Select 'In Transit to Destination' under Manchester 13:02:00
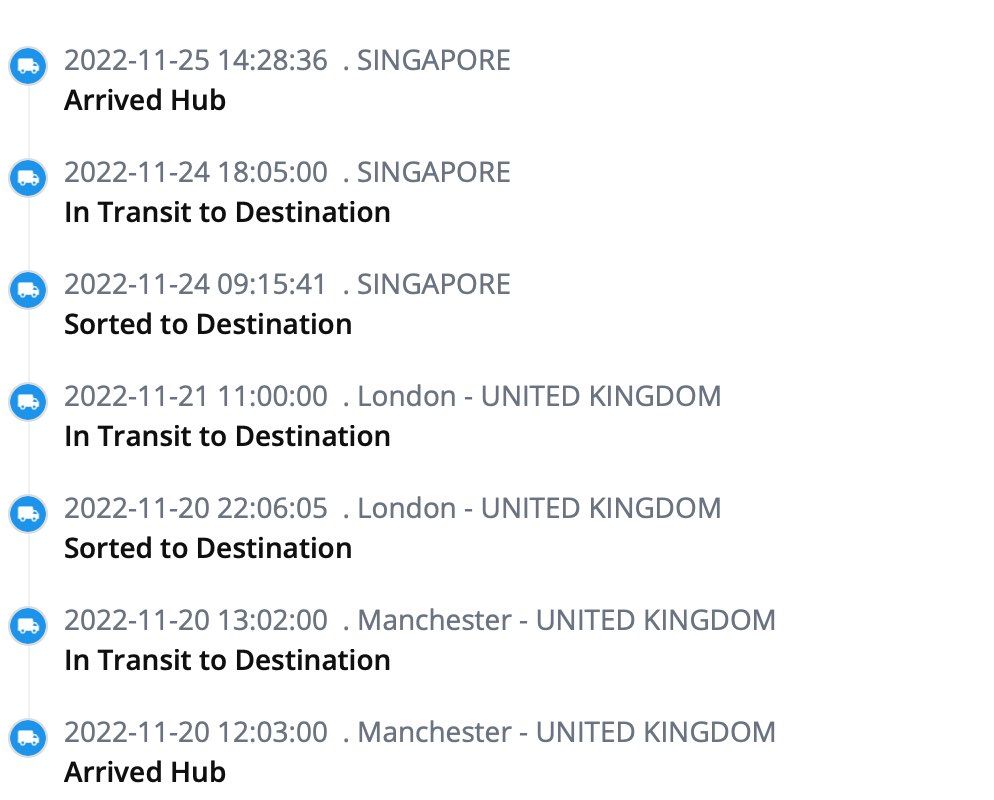994x800 pixels. tap(227, 661)
